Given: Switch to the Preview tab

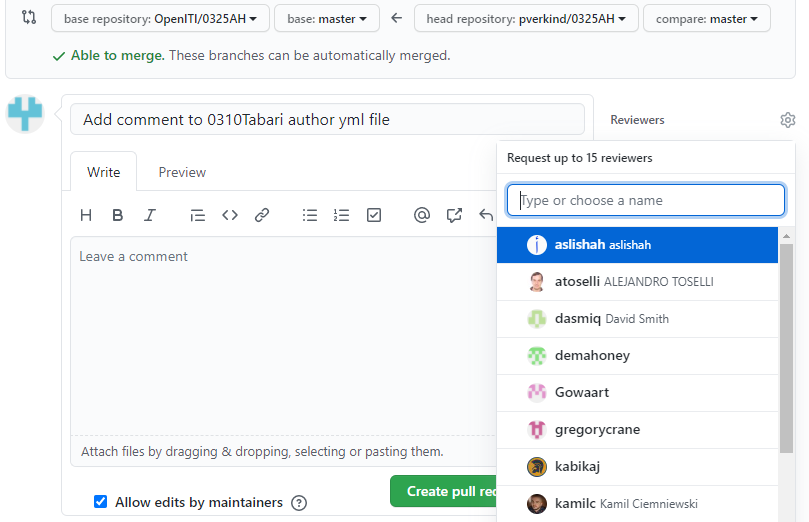Looking at the screenshot, I should pyautogui.click(x=182, y=172).
